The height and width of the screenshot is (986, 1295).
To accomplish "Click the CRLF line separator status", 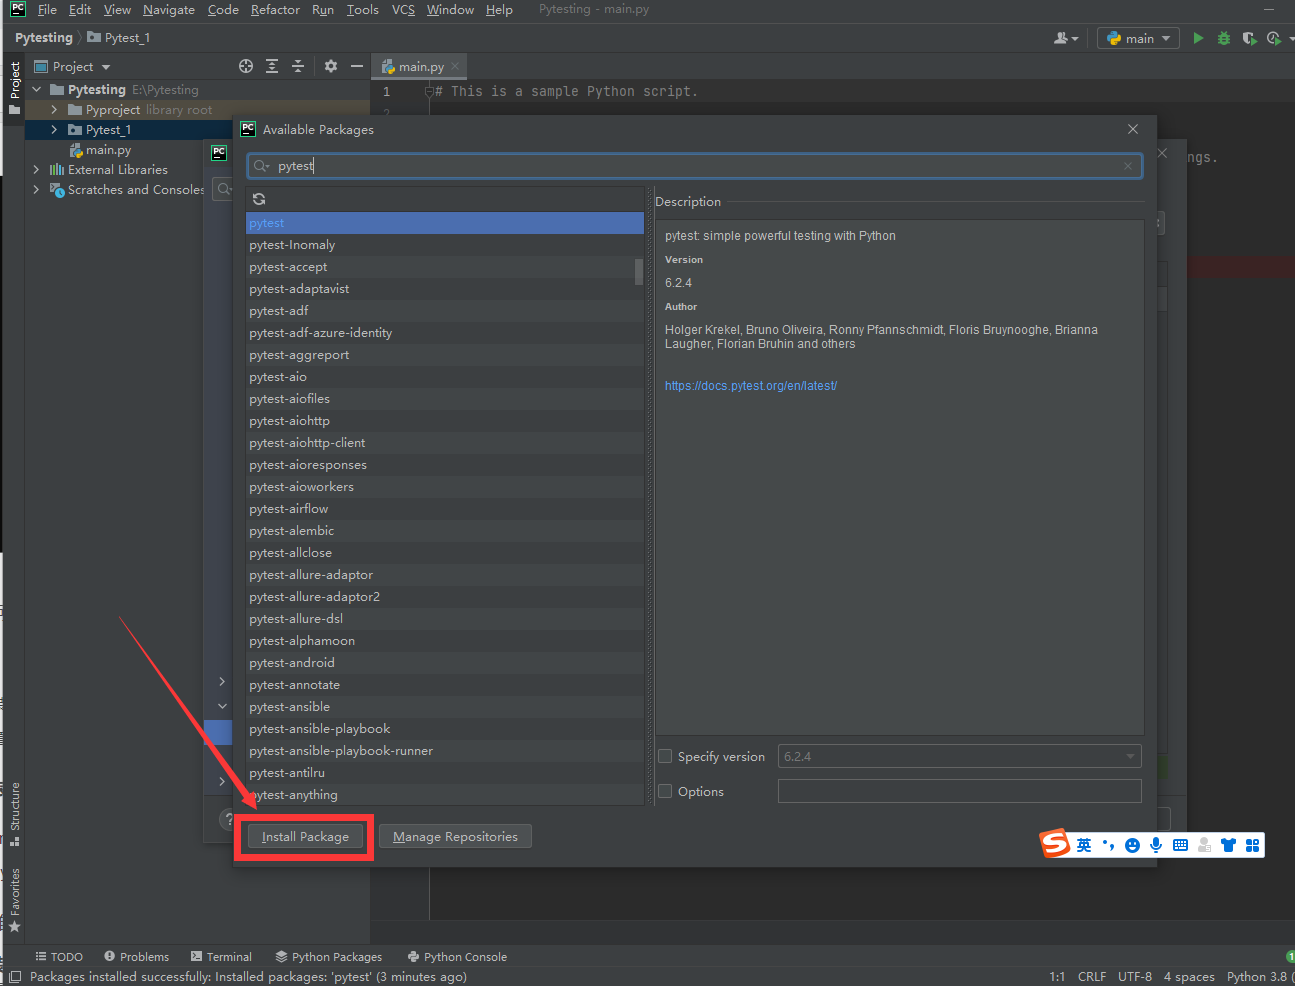I will coord(1092,977).
